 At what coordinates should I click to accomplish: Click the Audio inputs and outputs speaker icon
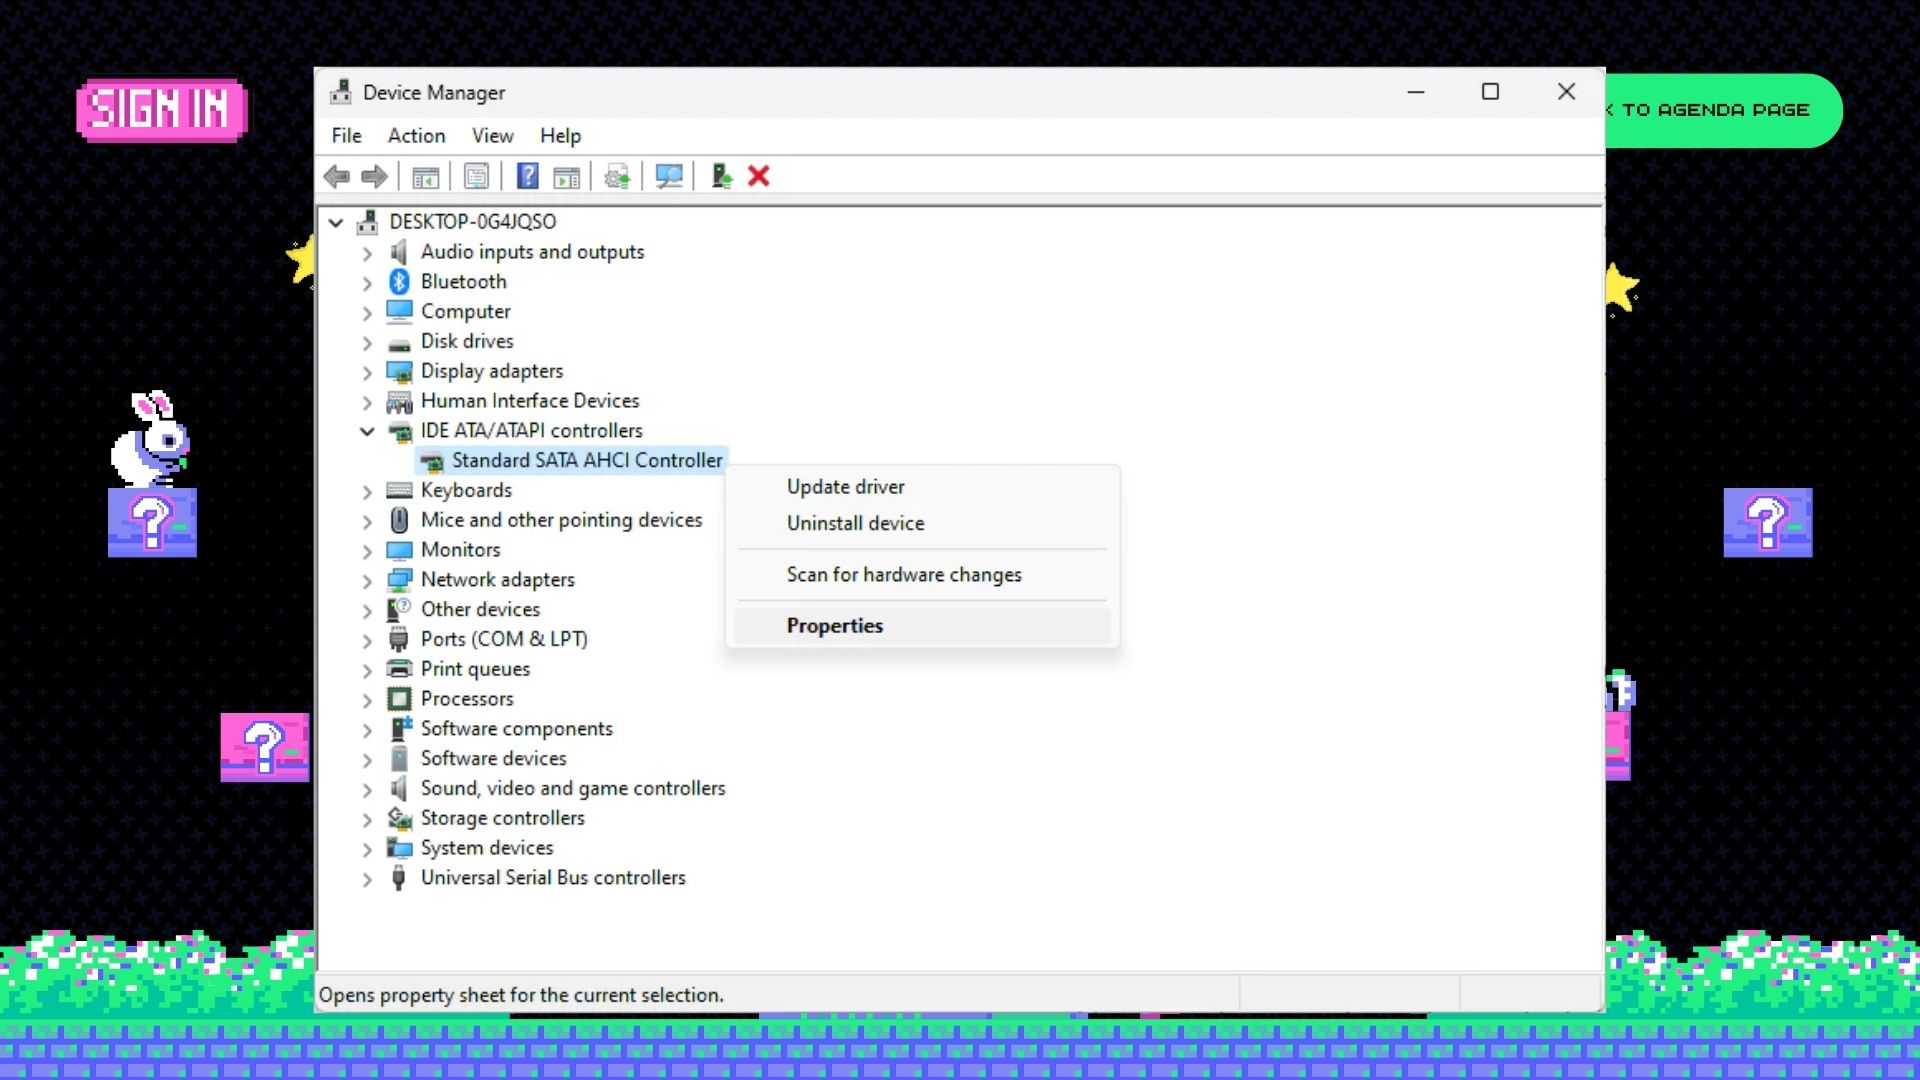[399, 252]
